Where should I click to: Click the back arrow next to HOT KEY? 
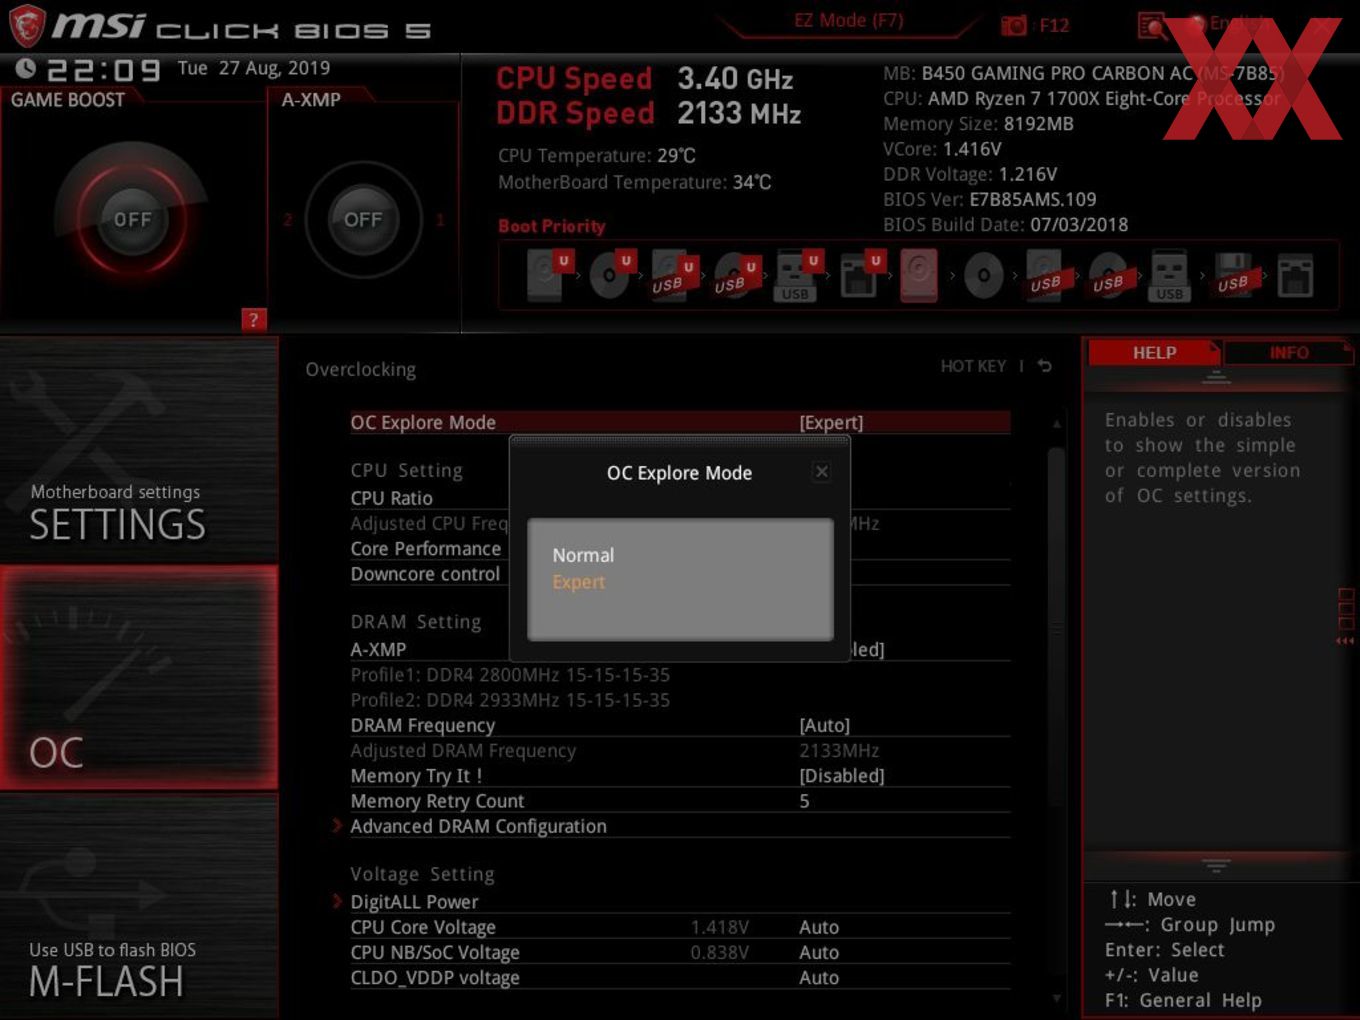(1044, 366)
